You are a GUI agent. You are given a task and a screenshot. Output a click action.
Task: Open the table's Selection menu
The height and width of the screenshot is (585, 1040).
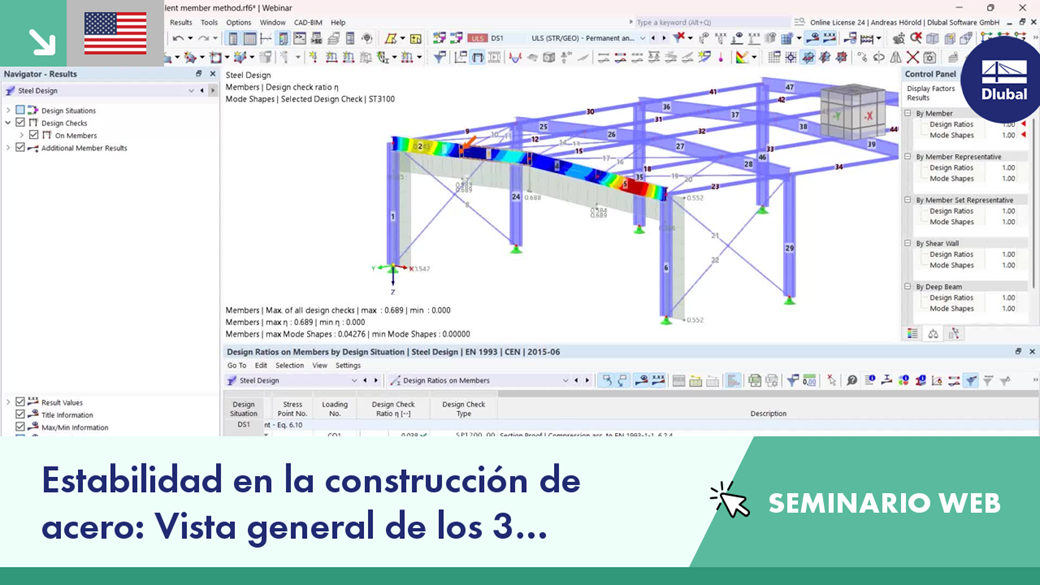289,365
